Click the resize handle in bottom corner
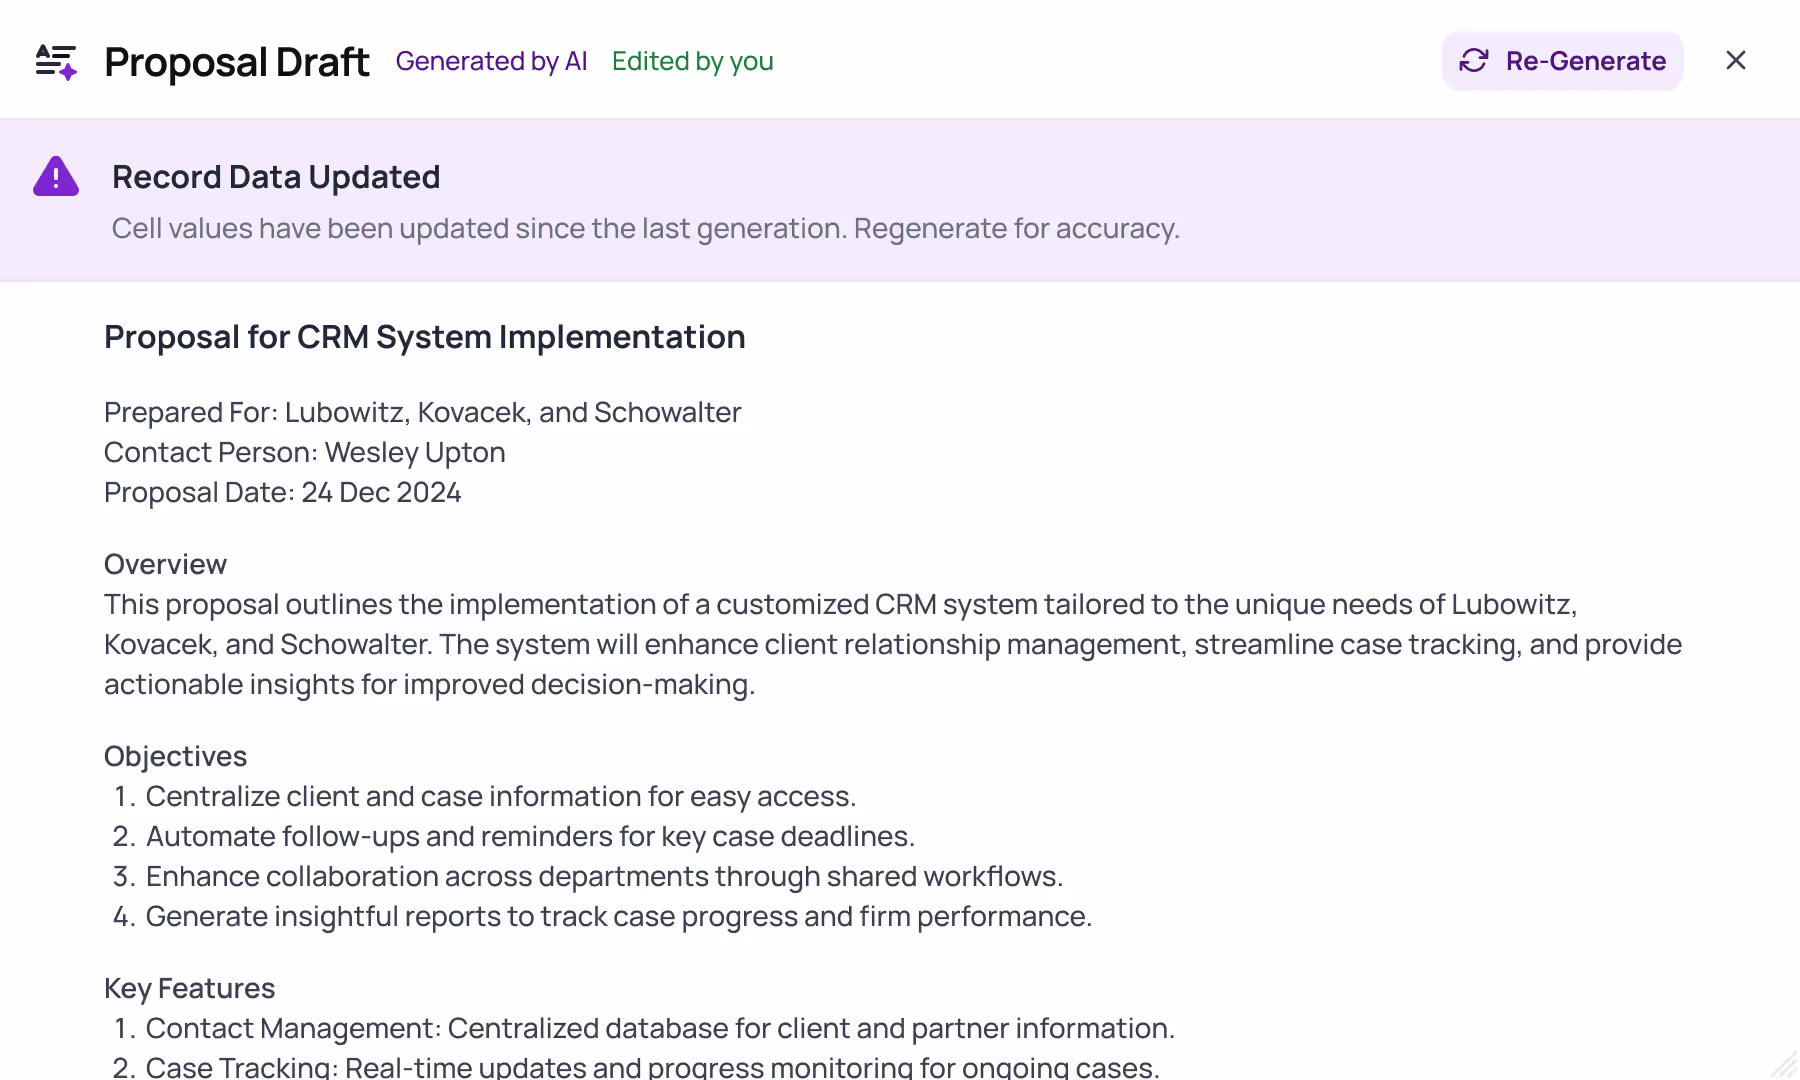 (1784, 1065)
